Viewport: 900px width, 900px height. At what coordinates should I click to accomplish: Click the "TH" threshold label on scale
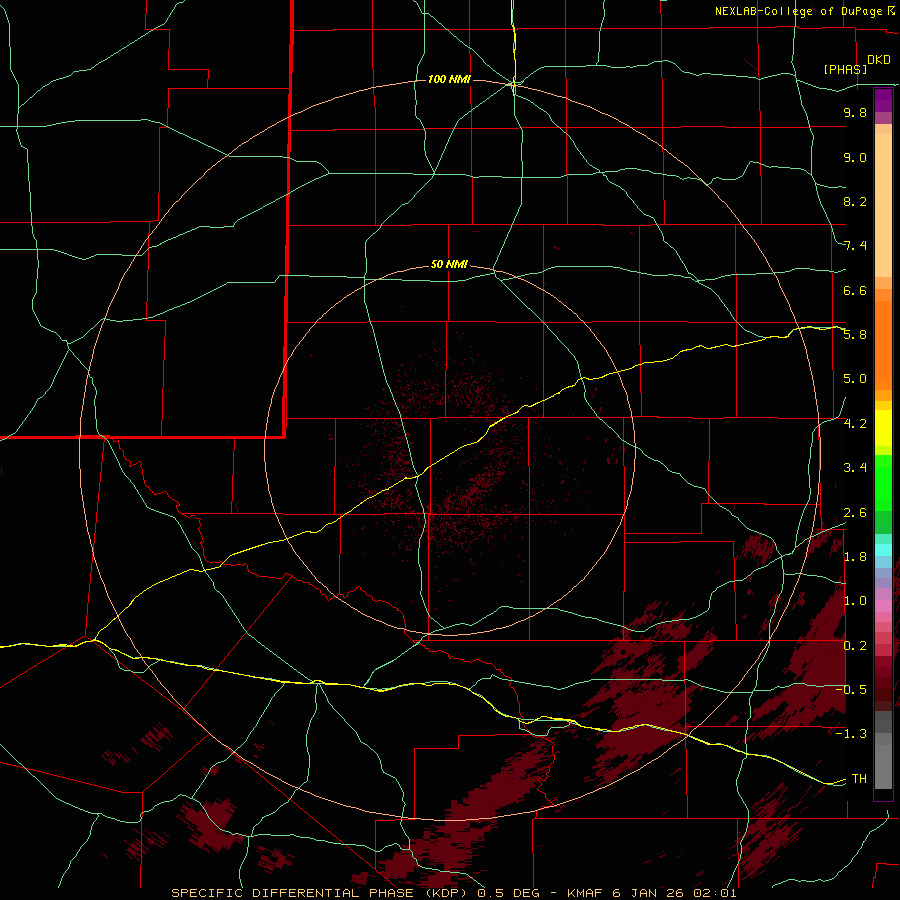859,778
